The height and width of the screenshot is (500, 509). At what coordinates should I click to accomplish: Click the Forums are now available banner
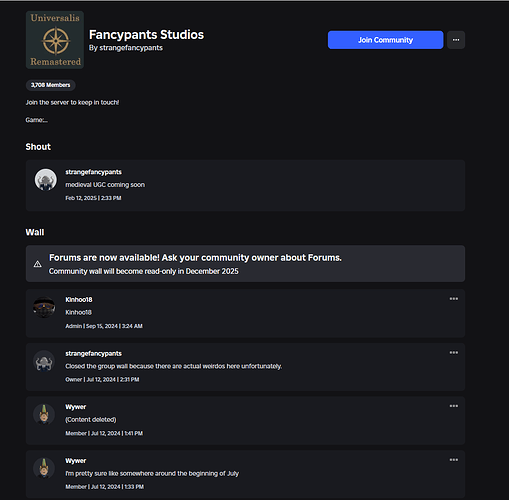point(245,264)
